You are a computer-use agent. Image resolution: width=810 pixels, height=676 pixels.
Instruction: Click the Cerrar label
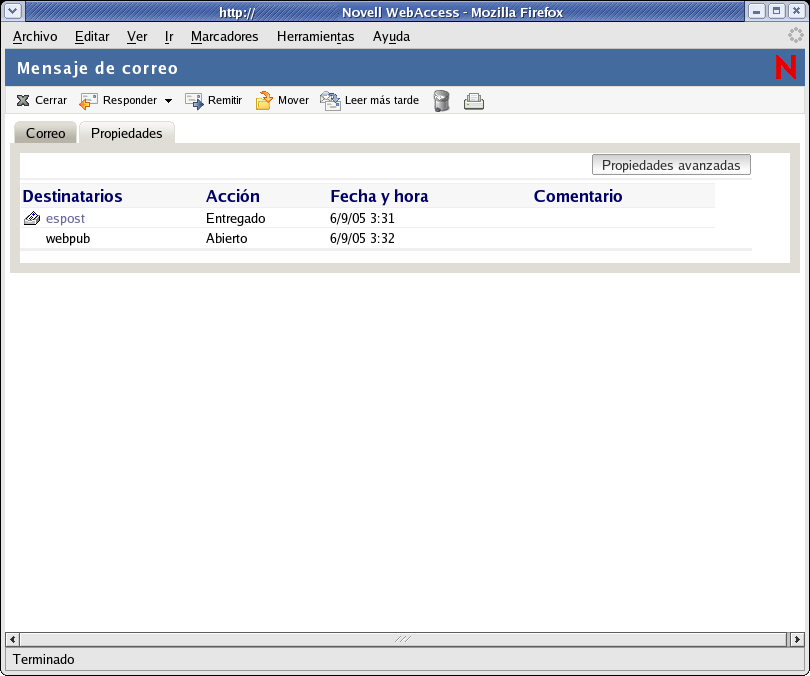pyautogui.click(x=51, y=100)
